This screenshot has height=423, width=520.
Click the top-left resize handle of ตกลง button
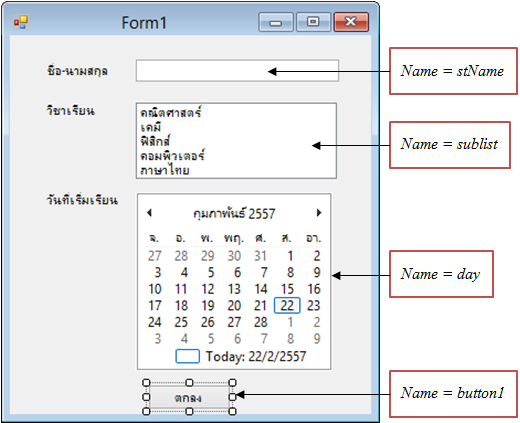tap(146, 382)
